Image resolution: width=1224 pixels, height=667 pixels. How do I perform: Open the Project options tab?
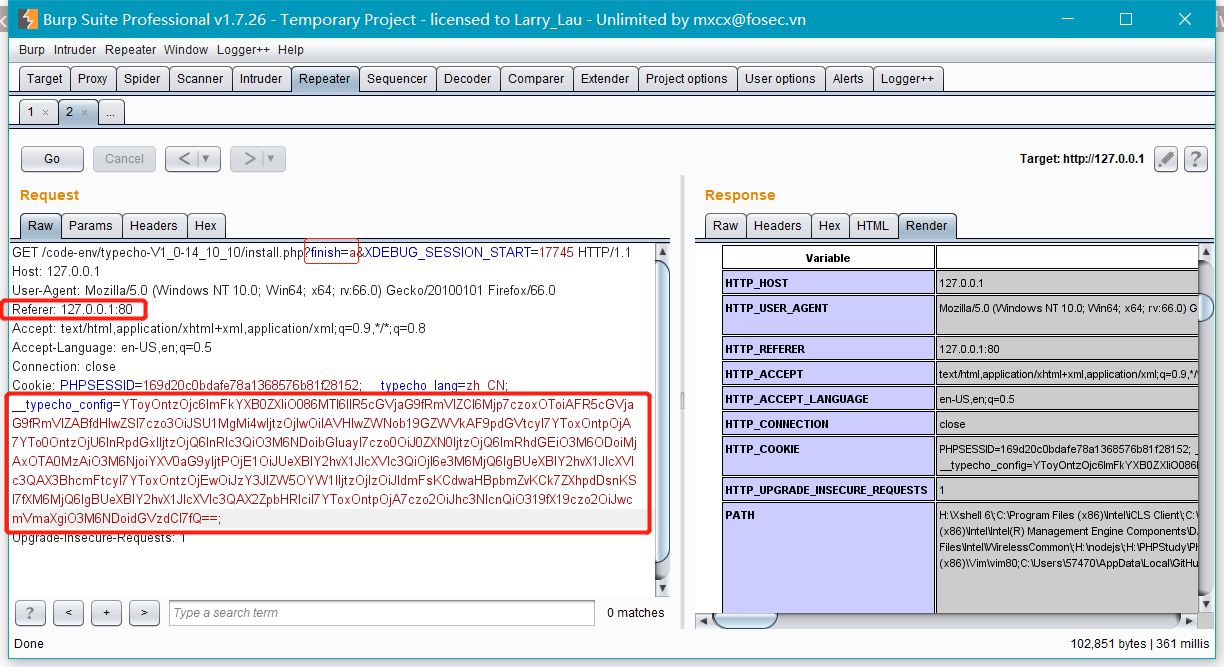pyautogui.click(x=687, y=79)
